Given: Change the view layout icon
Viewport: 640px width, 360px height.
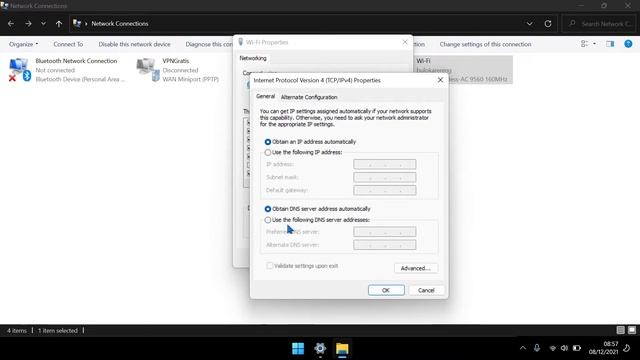Looking at the screenshot, I should point(584,44).
